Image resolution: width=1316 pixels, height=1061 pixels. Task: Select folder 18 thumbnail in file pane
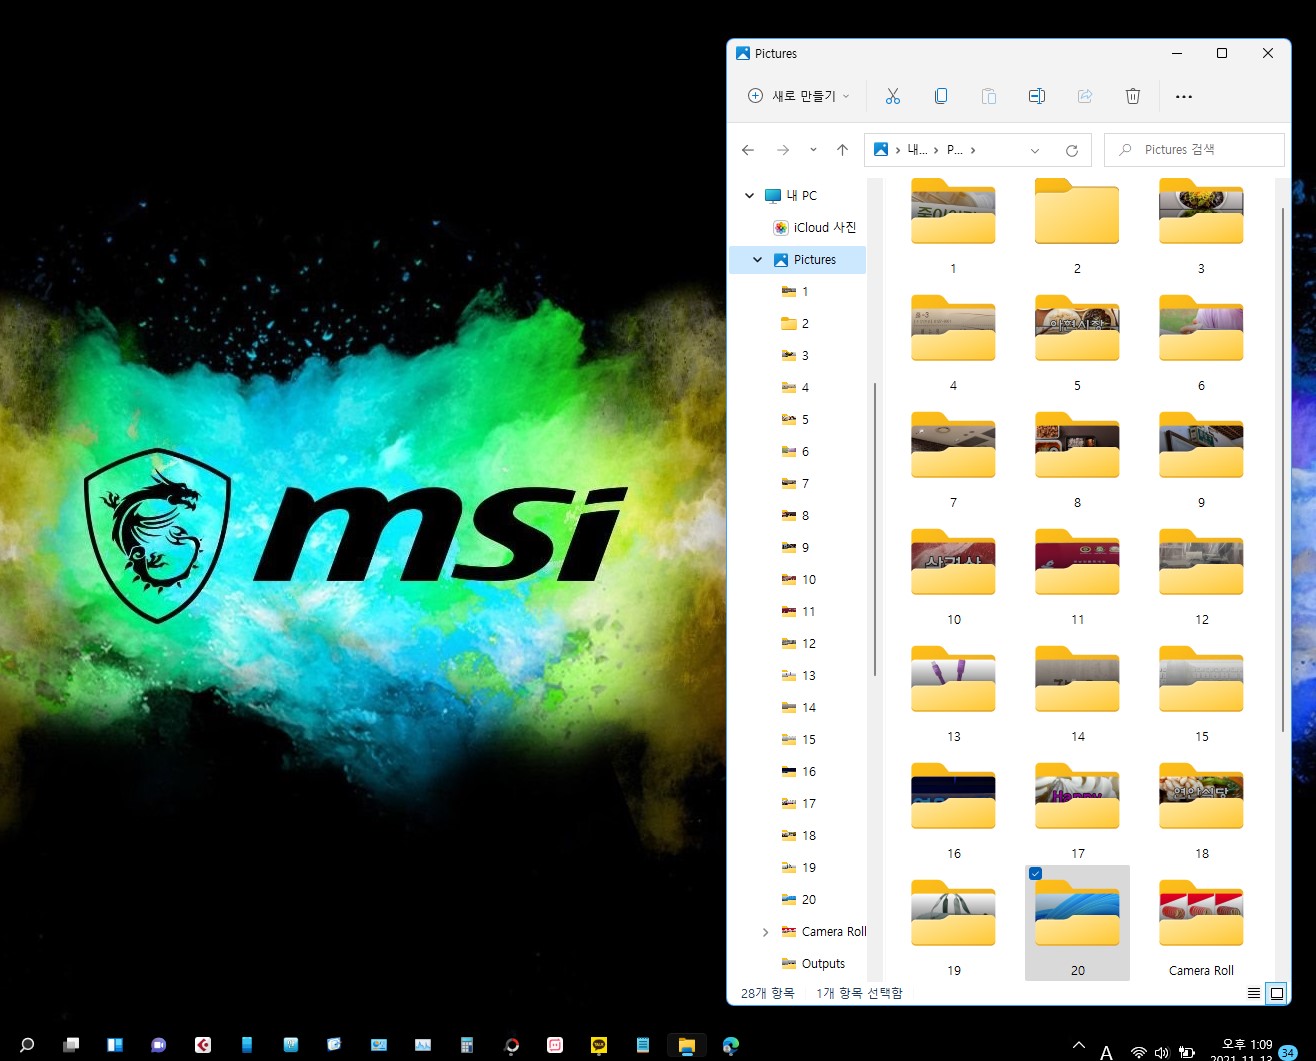tap(1201, 797)
